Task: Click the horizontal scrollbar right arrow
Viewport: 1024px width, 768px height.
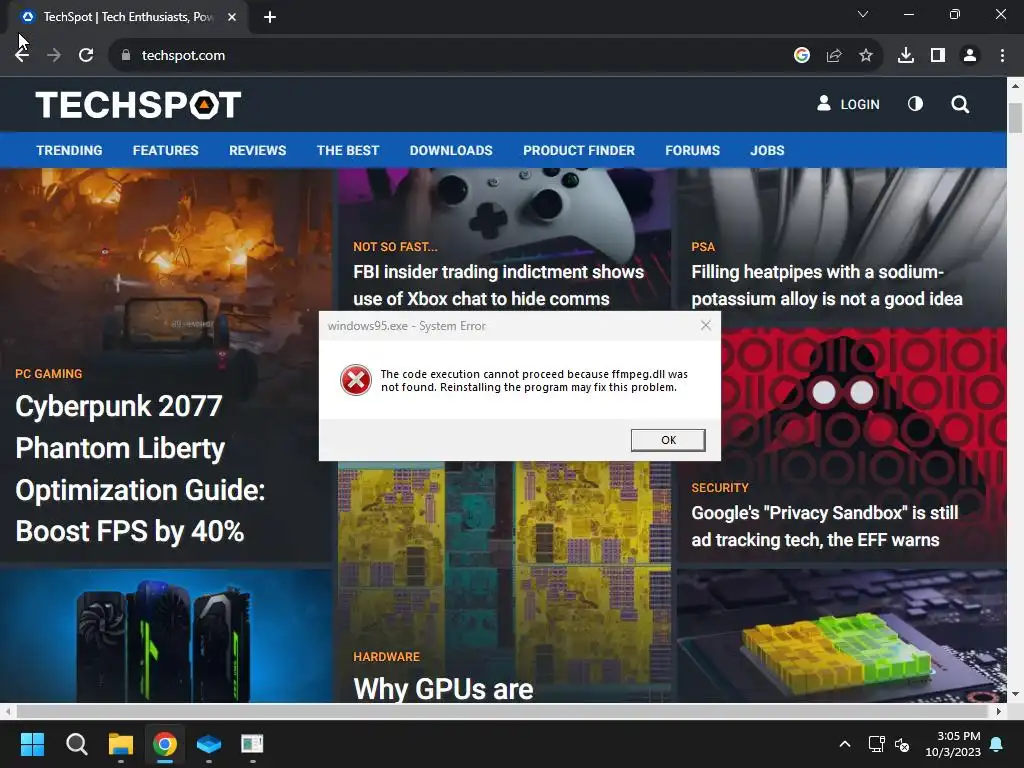Action: pyautogui.click(x=999, y=711)
